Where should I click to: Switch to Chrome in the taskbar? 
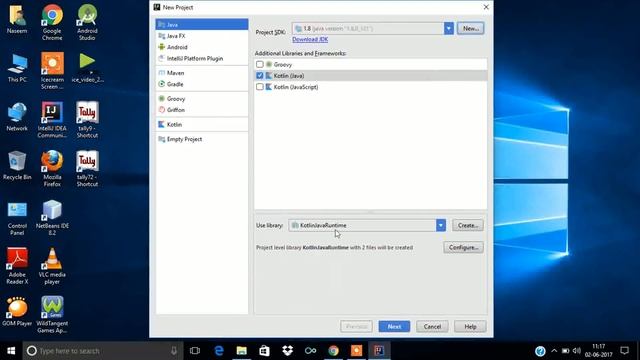(333, 351)
